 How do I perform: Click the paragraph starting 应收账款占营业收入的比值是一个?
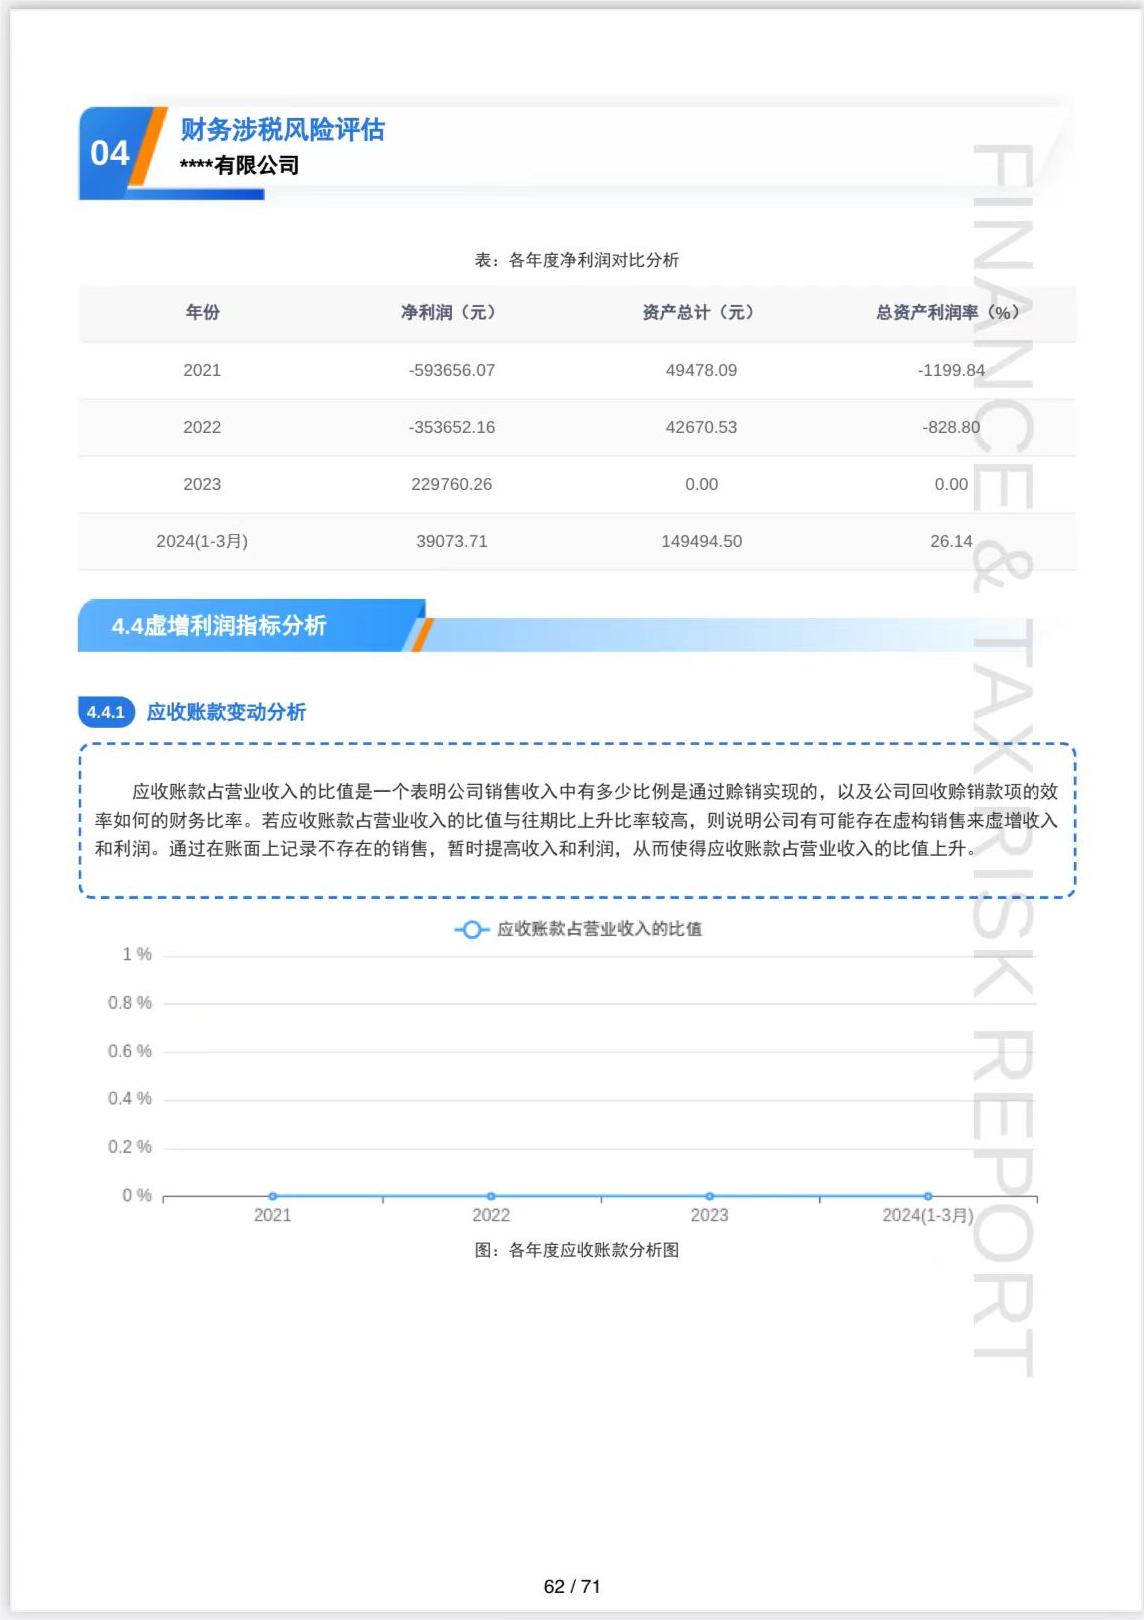(577, 820)
